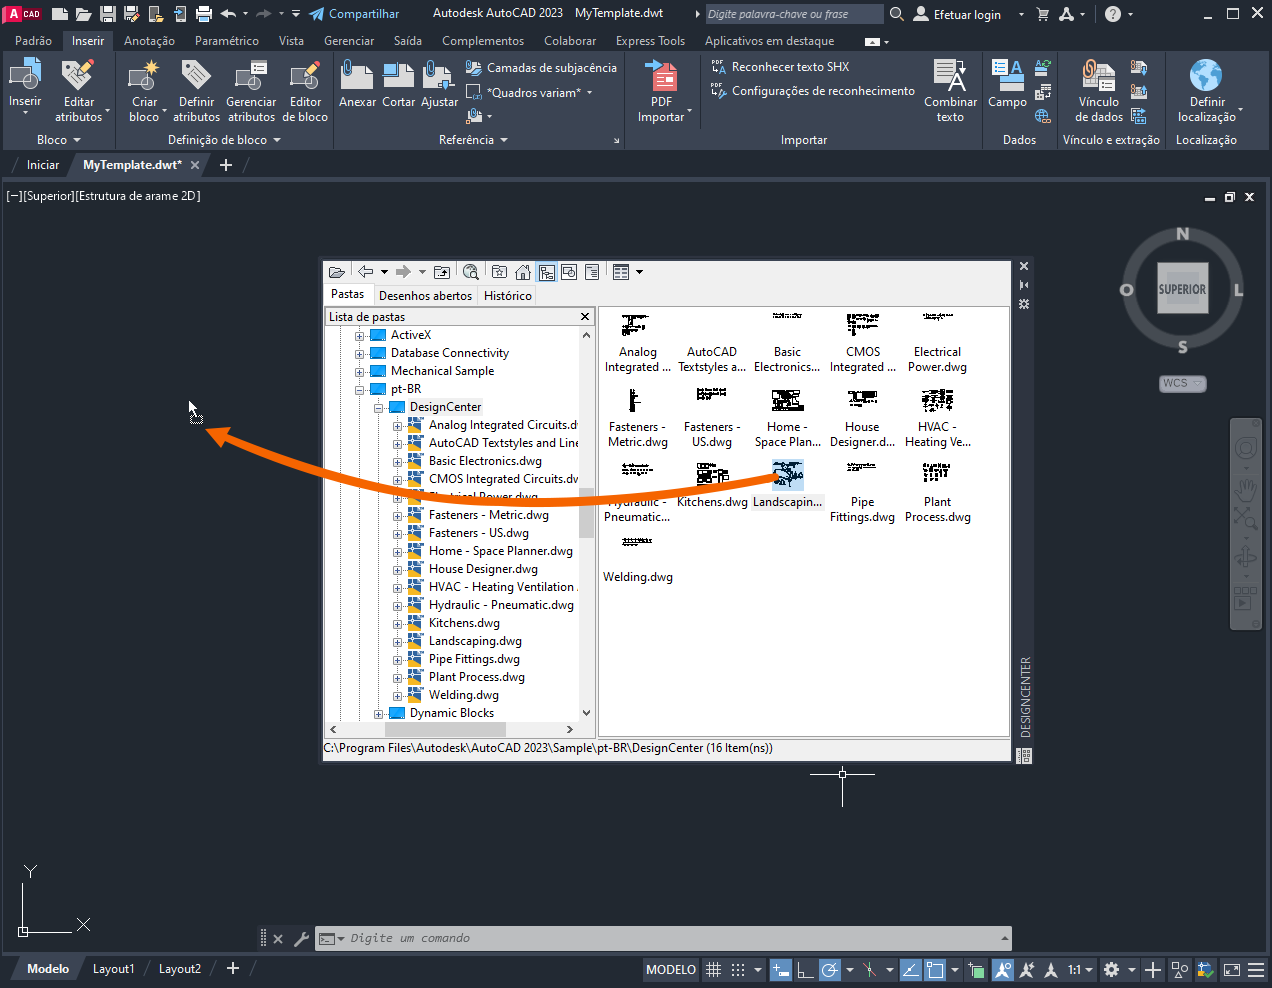
Task: Click the Criar bloco tool
Action: [x=145, y=90]
